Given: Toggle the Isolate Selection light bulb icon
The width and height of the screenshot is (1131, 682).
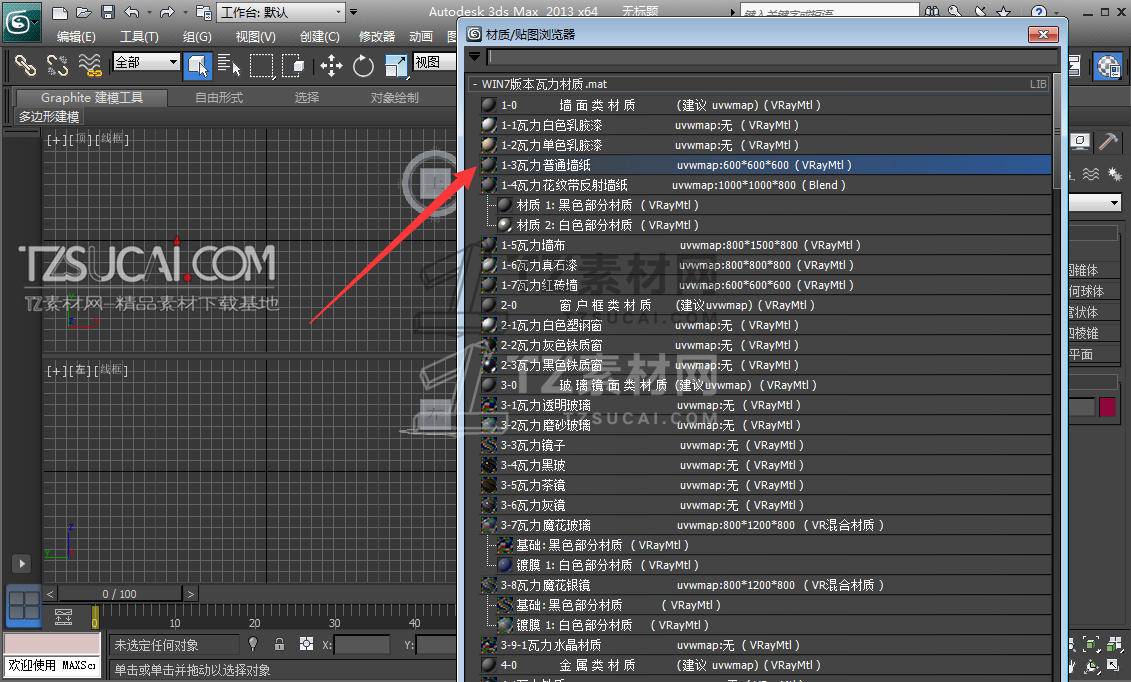Looking at the screenshot, I should click(253, 644).
